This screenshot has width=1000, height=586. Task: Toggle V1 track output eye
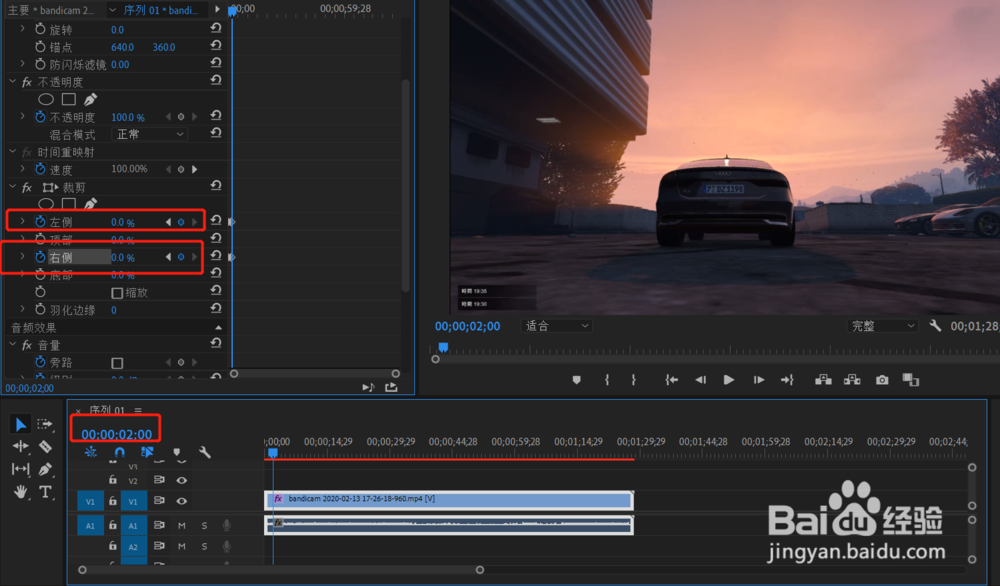point(182,501)
